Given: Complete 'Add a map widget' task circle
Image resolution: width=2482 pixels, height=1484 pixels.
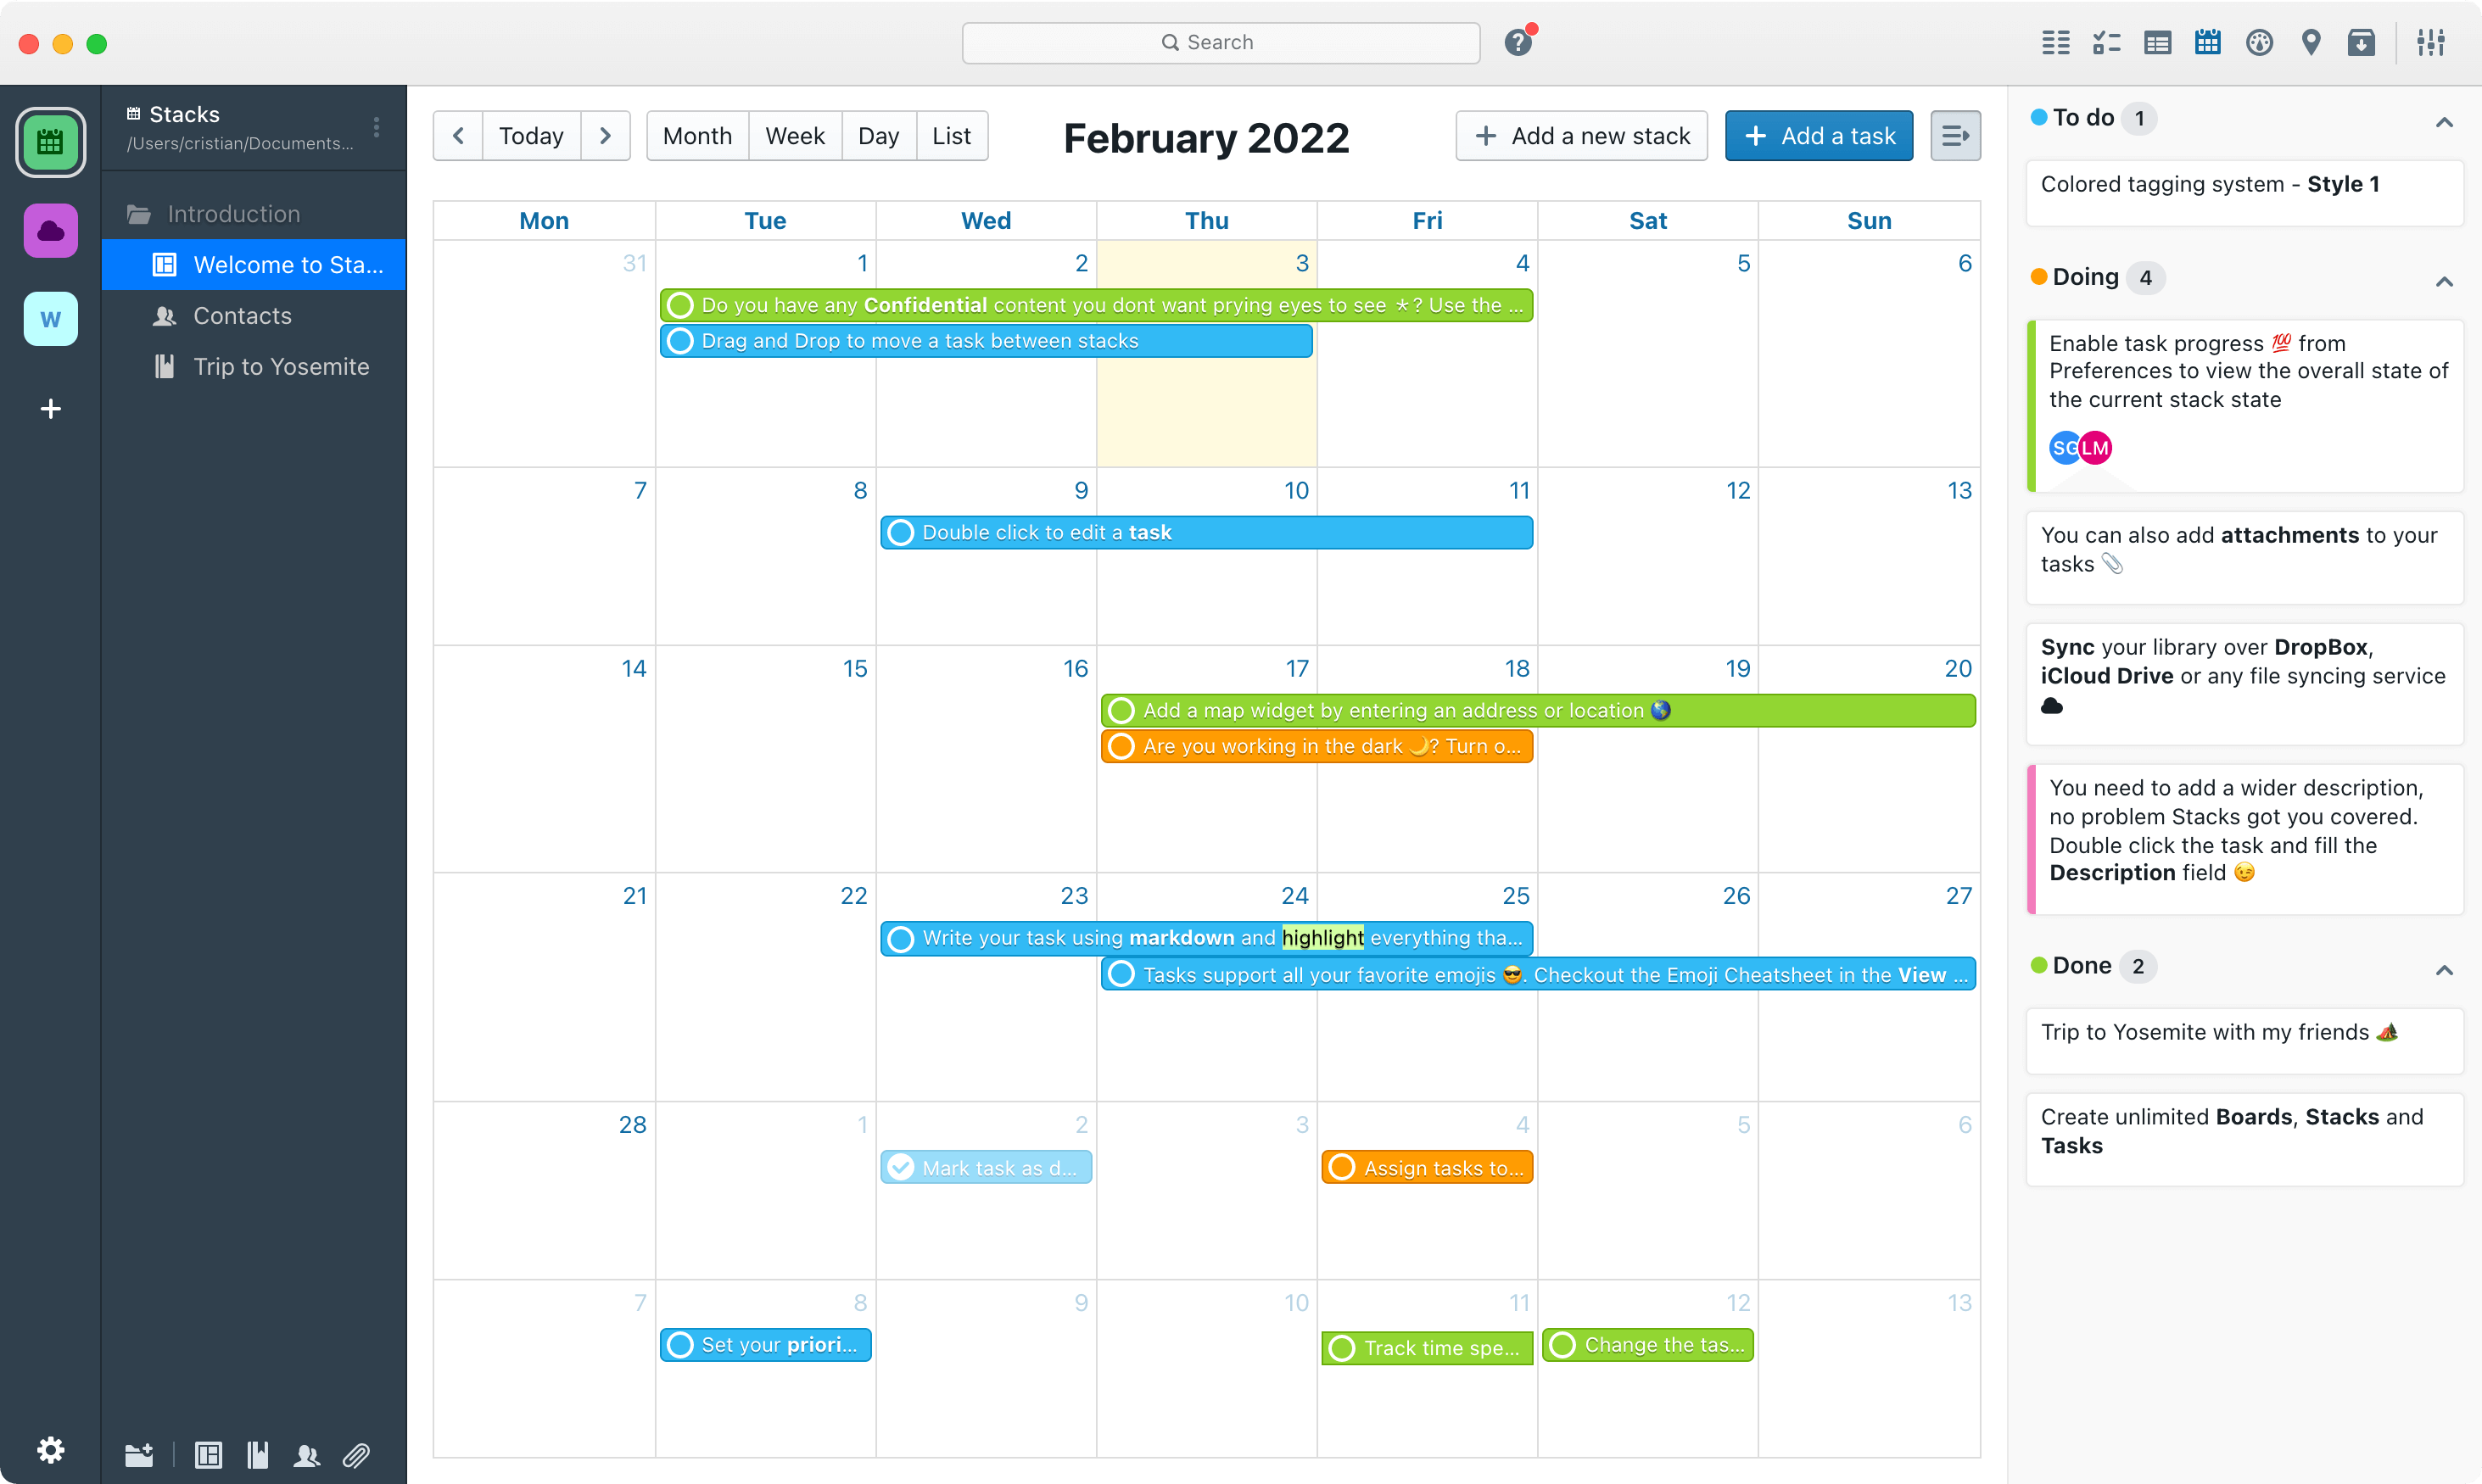Looking at the screenshot, I should [1122, 711].
